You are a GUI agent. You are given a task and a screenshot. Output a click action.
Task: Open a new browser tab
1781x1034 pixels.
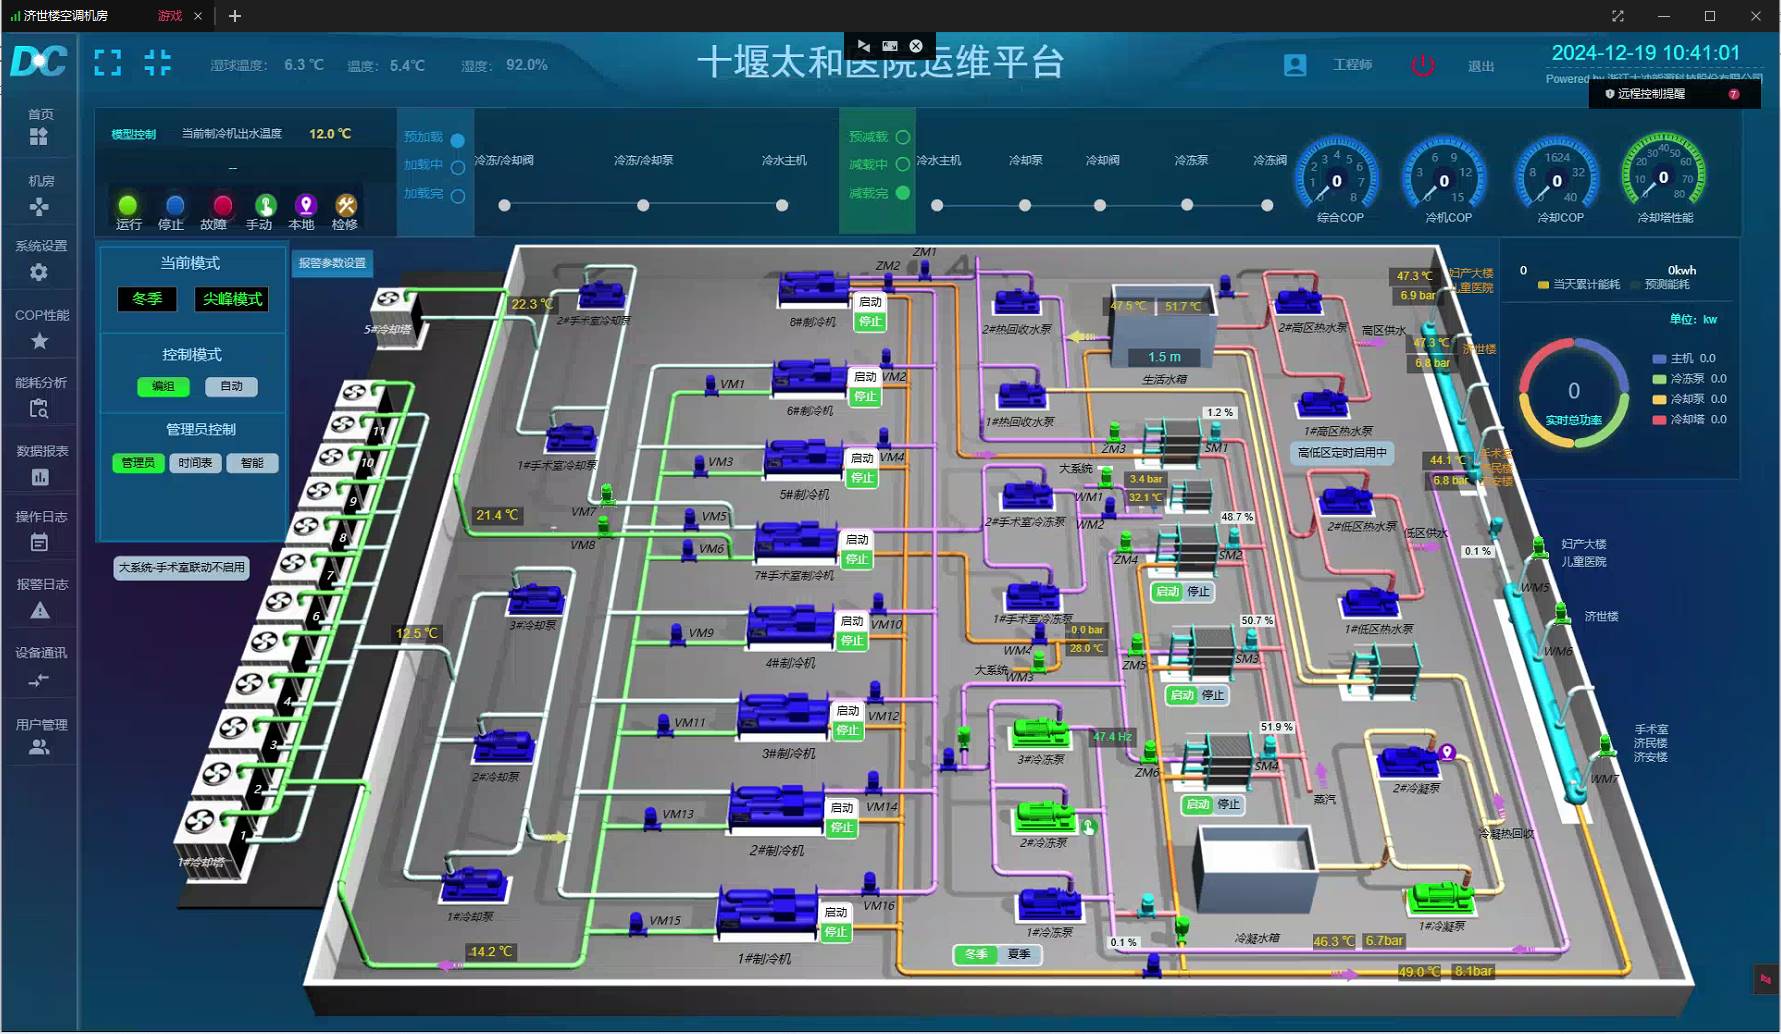click(x=235, y=16)
